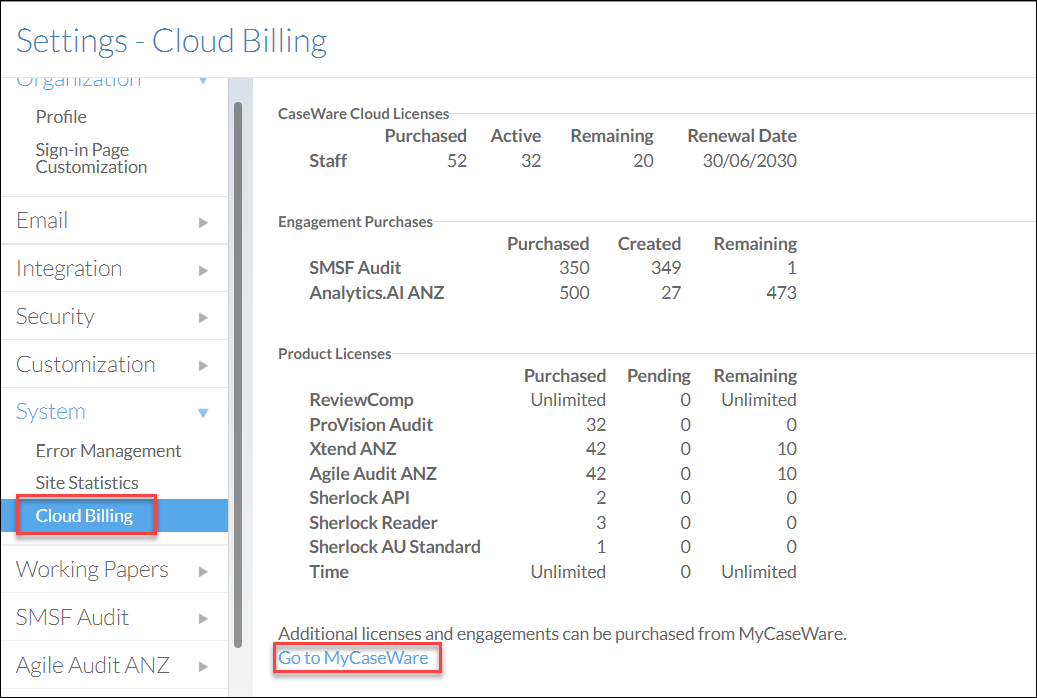
Task: Expand the Security section arrow
Action: [x=203, y=318]
